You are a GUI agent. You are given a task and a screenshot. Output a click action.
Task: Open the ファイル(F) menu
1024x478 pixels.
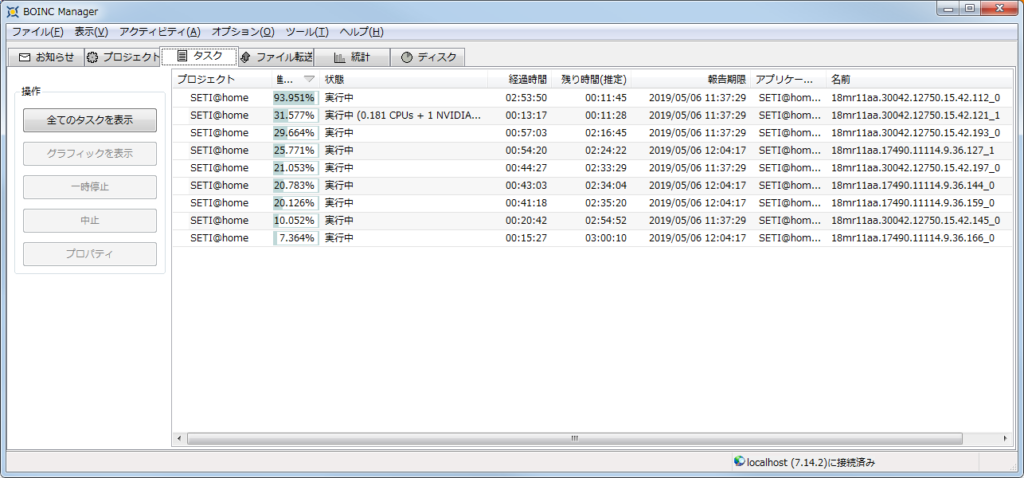pyautogui.click(x=37, y=32)
